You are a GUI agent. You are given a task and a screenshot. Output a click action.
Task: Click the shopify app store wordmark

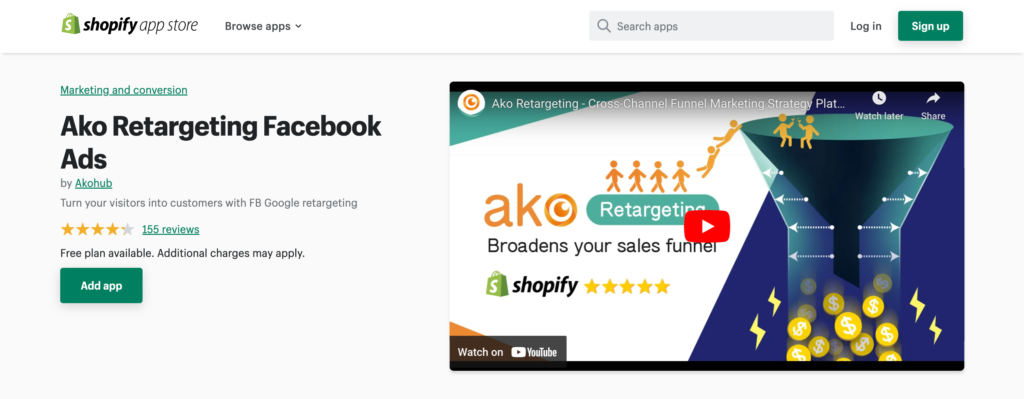pos(140,25)
